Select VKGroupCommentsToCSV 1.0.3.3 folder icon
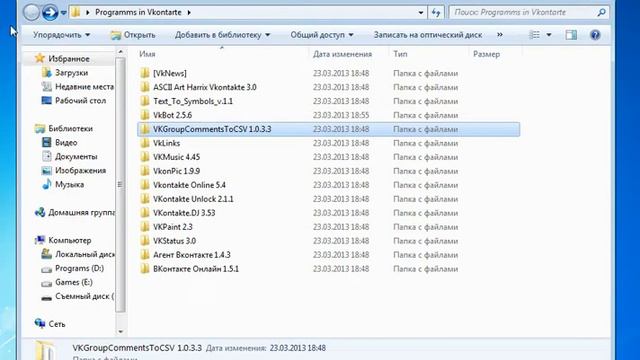Screen dimensions: 640x360 [x=144, y=129]
